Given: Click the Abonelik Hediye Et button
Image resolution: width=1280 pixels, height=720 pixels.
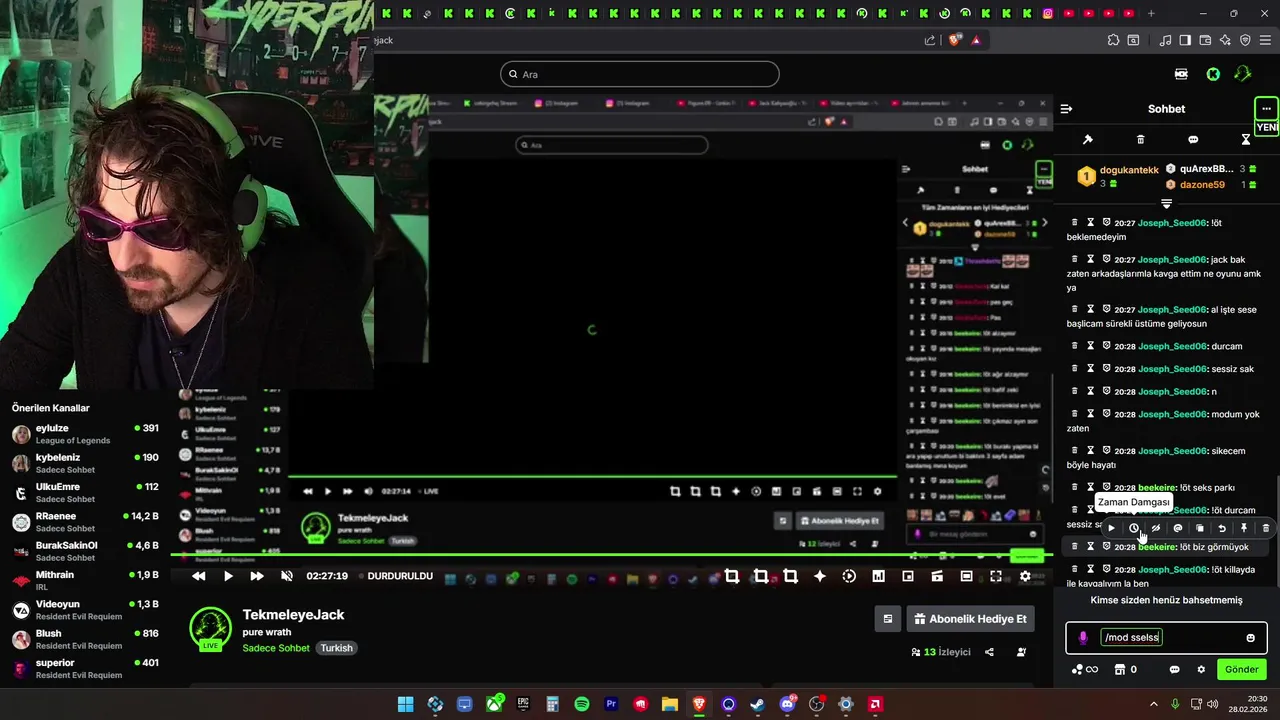Looking at the screenshot, I should point(970,619).
